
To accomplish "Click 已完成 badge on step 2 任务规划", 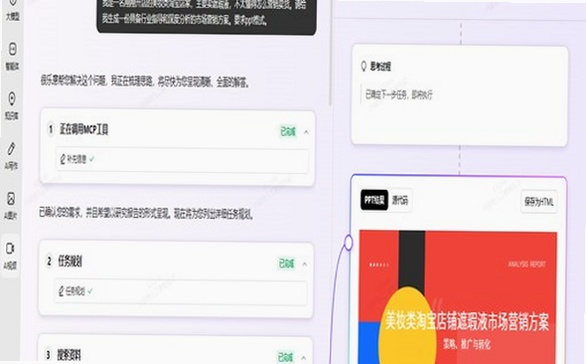I will tap(287, 263).
